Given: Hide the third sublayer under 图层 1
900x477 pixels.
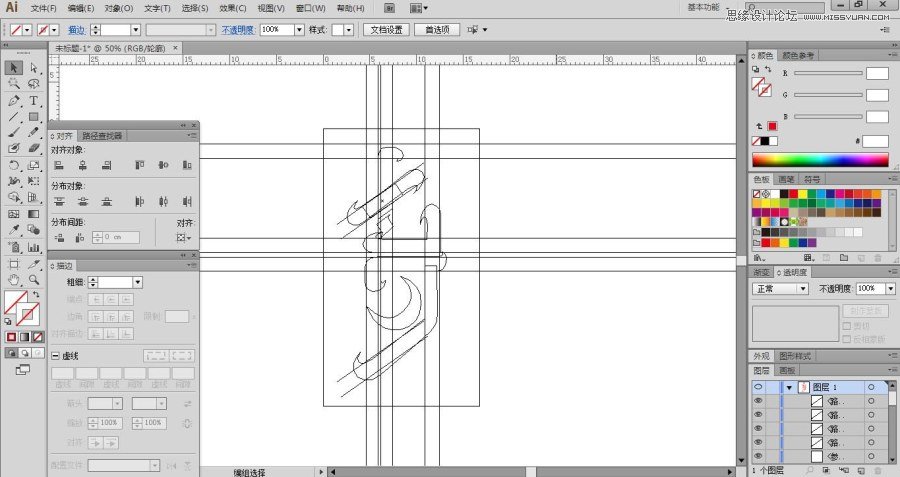Looking at the screenshot, I should click(758, 429).
